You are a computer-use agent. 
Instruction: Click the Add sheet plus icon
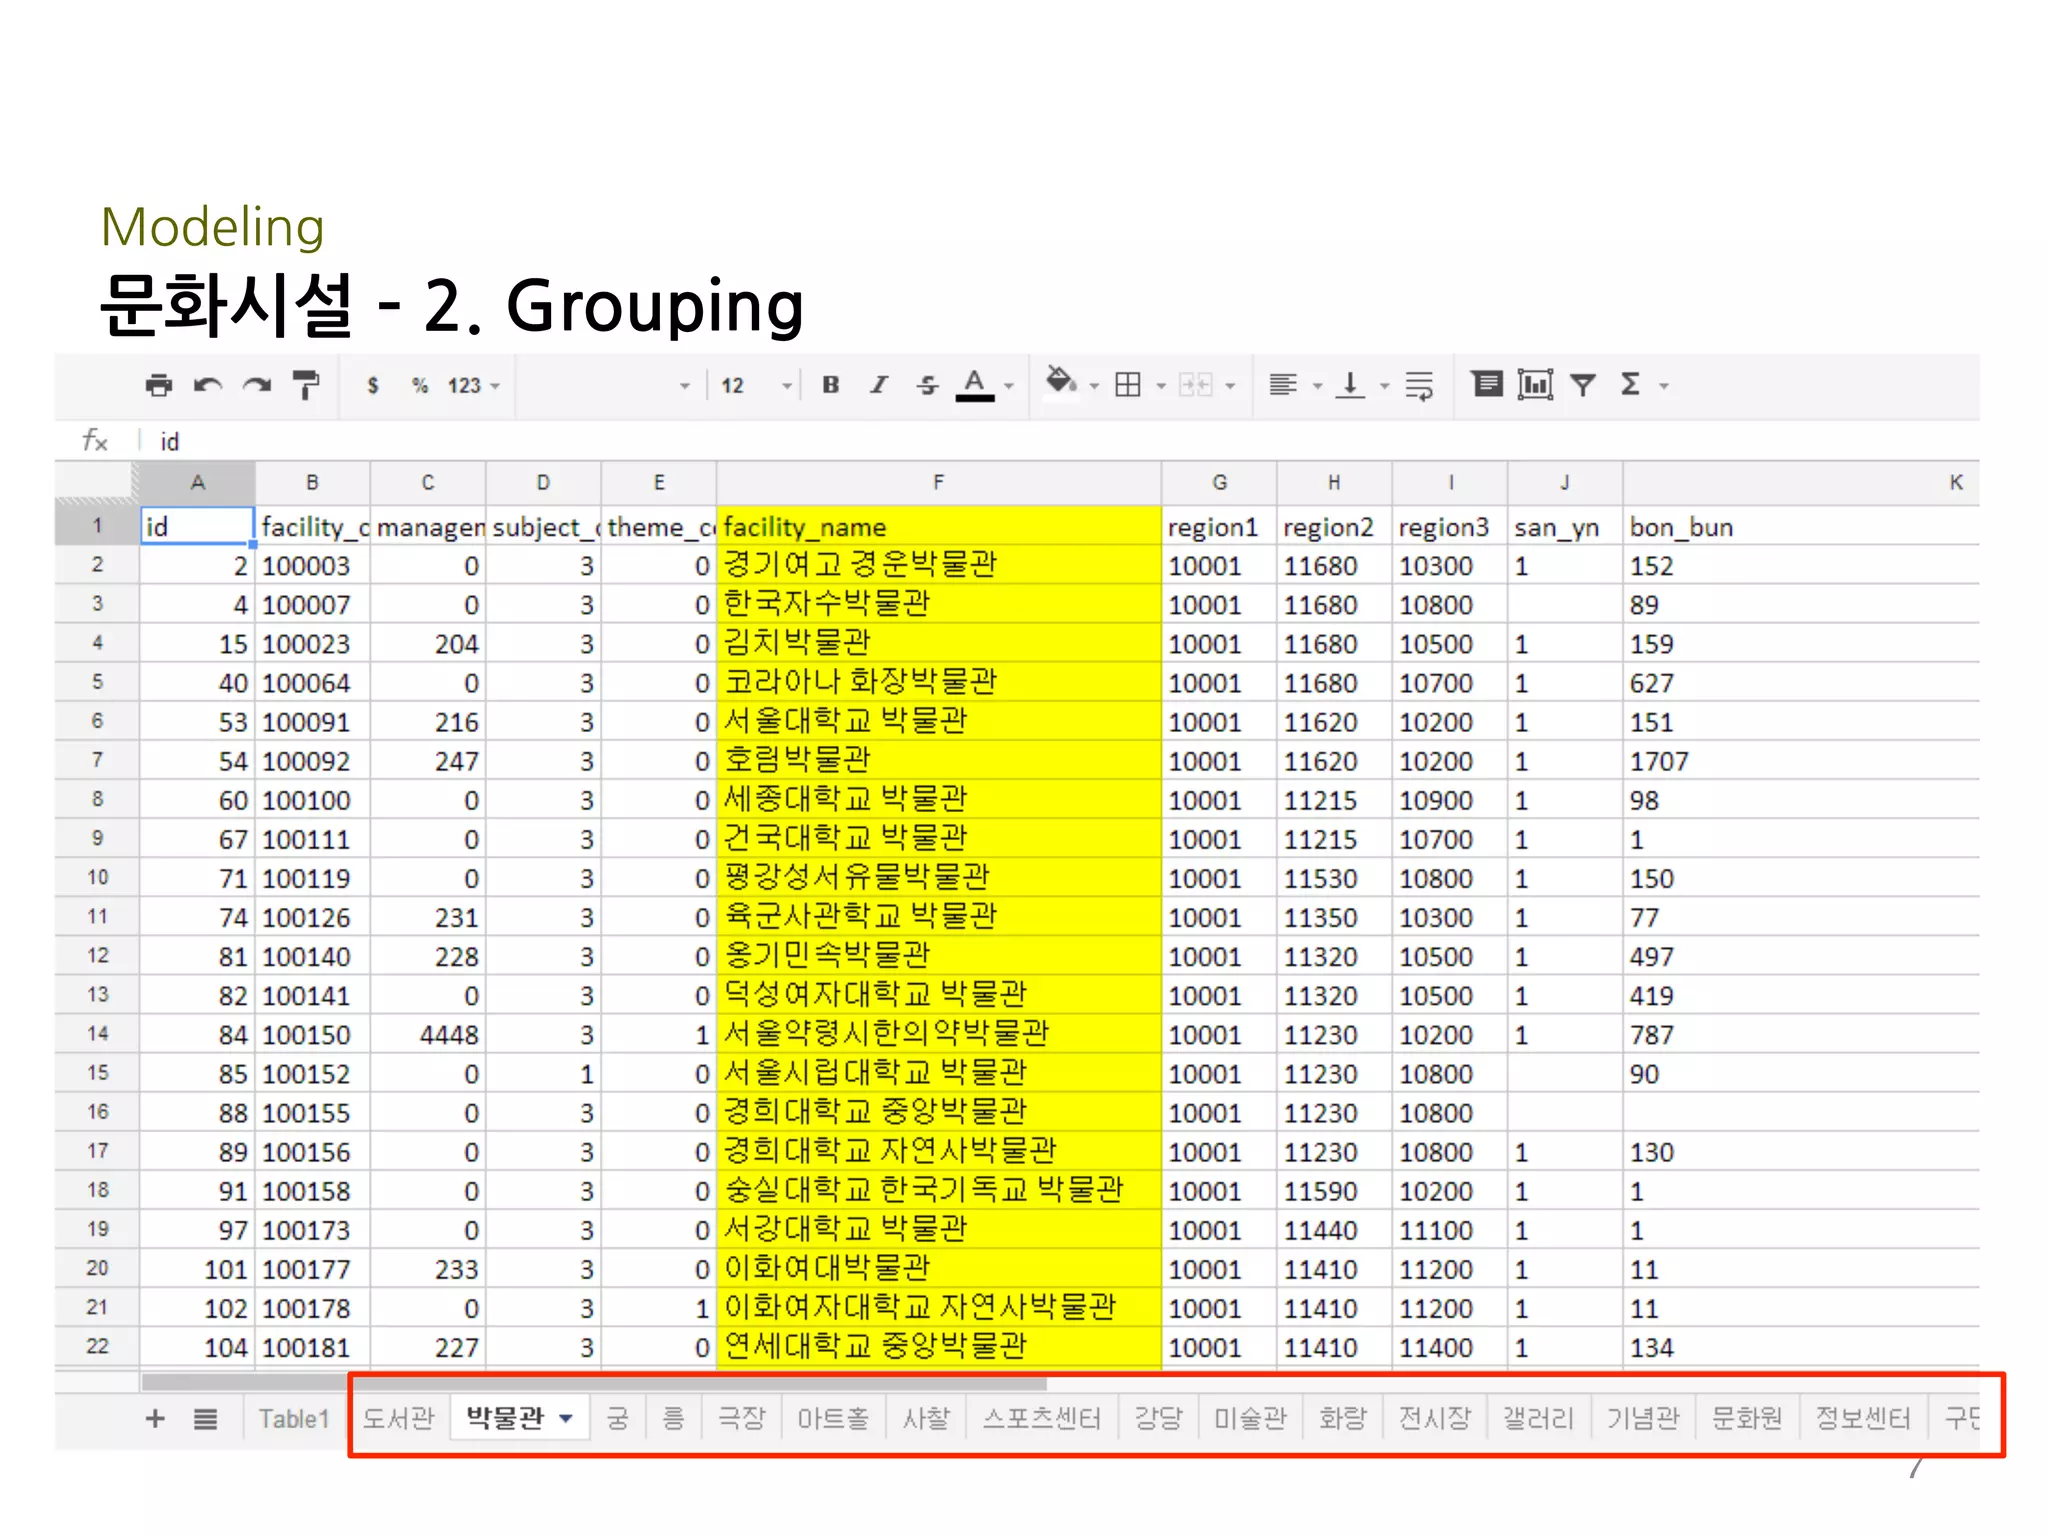tap(155, 1418)
